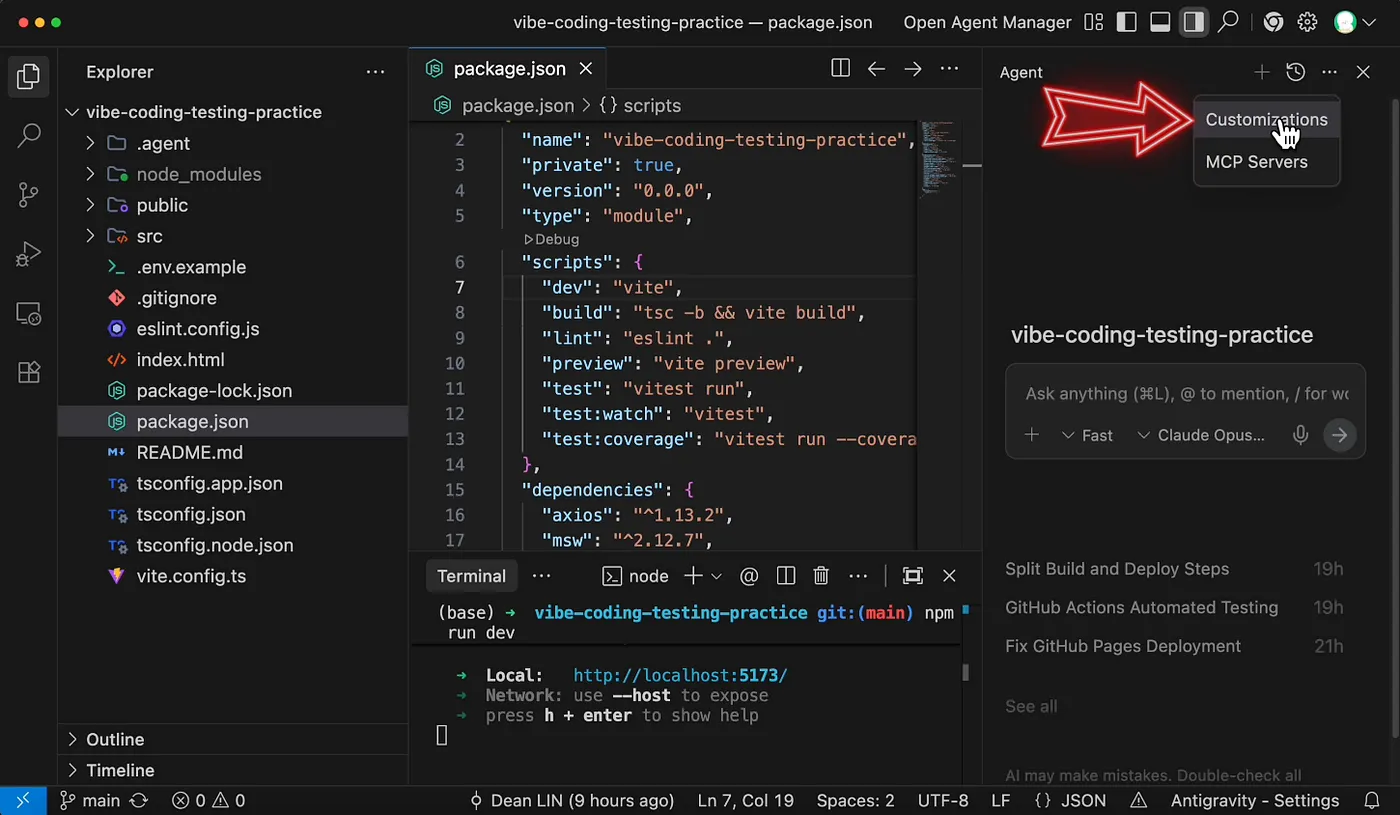The width and height of the screenshot is (1400, 815).
Task: Select Customizations from the menu
Action: click(1266, 119)
